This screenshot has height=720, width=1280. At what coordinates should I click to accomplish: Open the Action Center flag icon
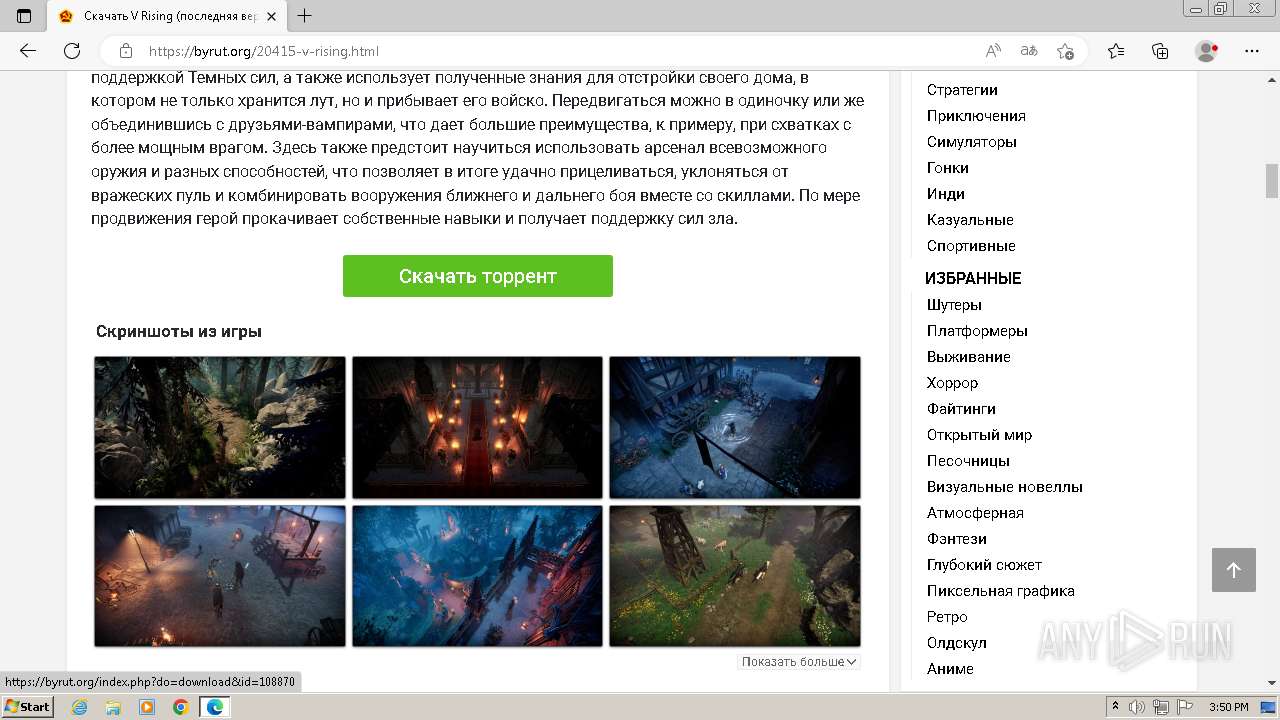tap(1185, 707)
